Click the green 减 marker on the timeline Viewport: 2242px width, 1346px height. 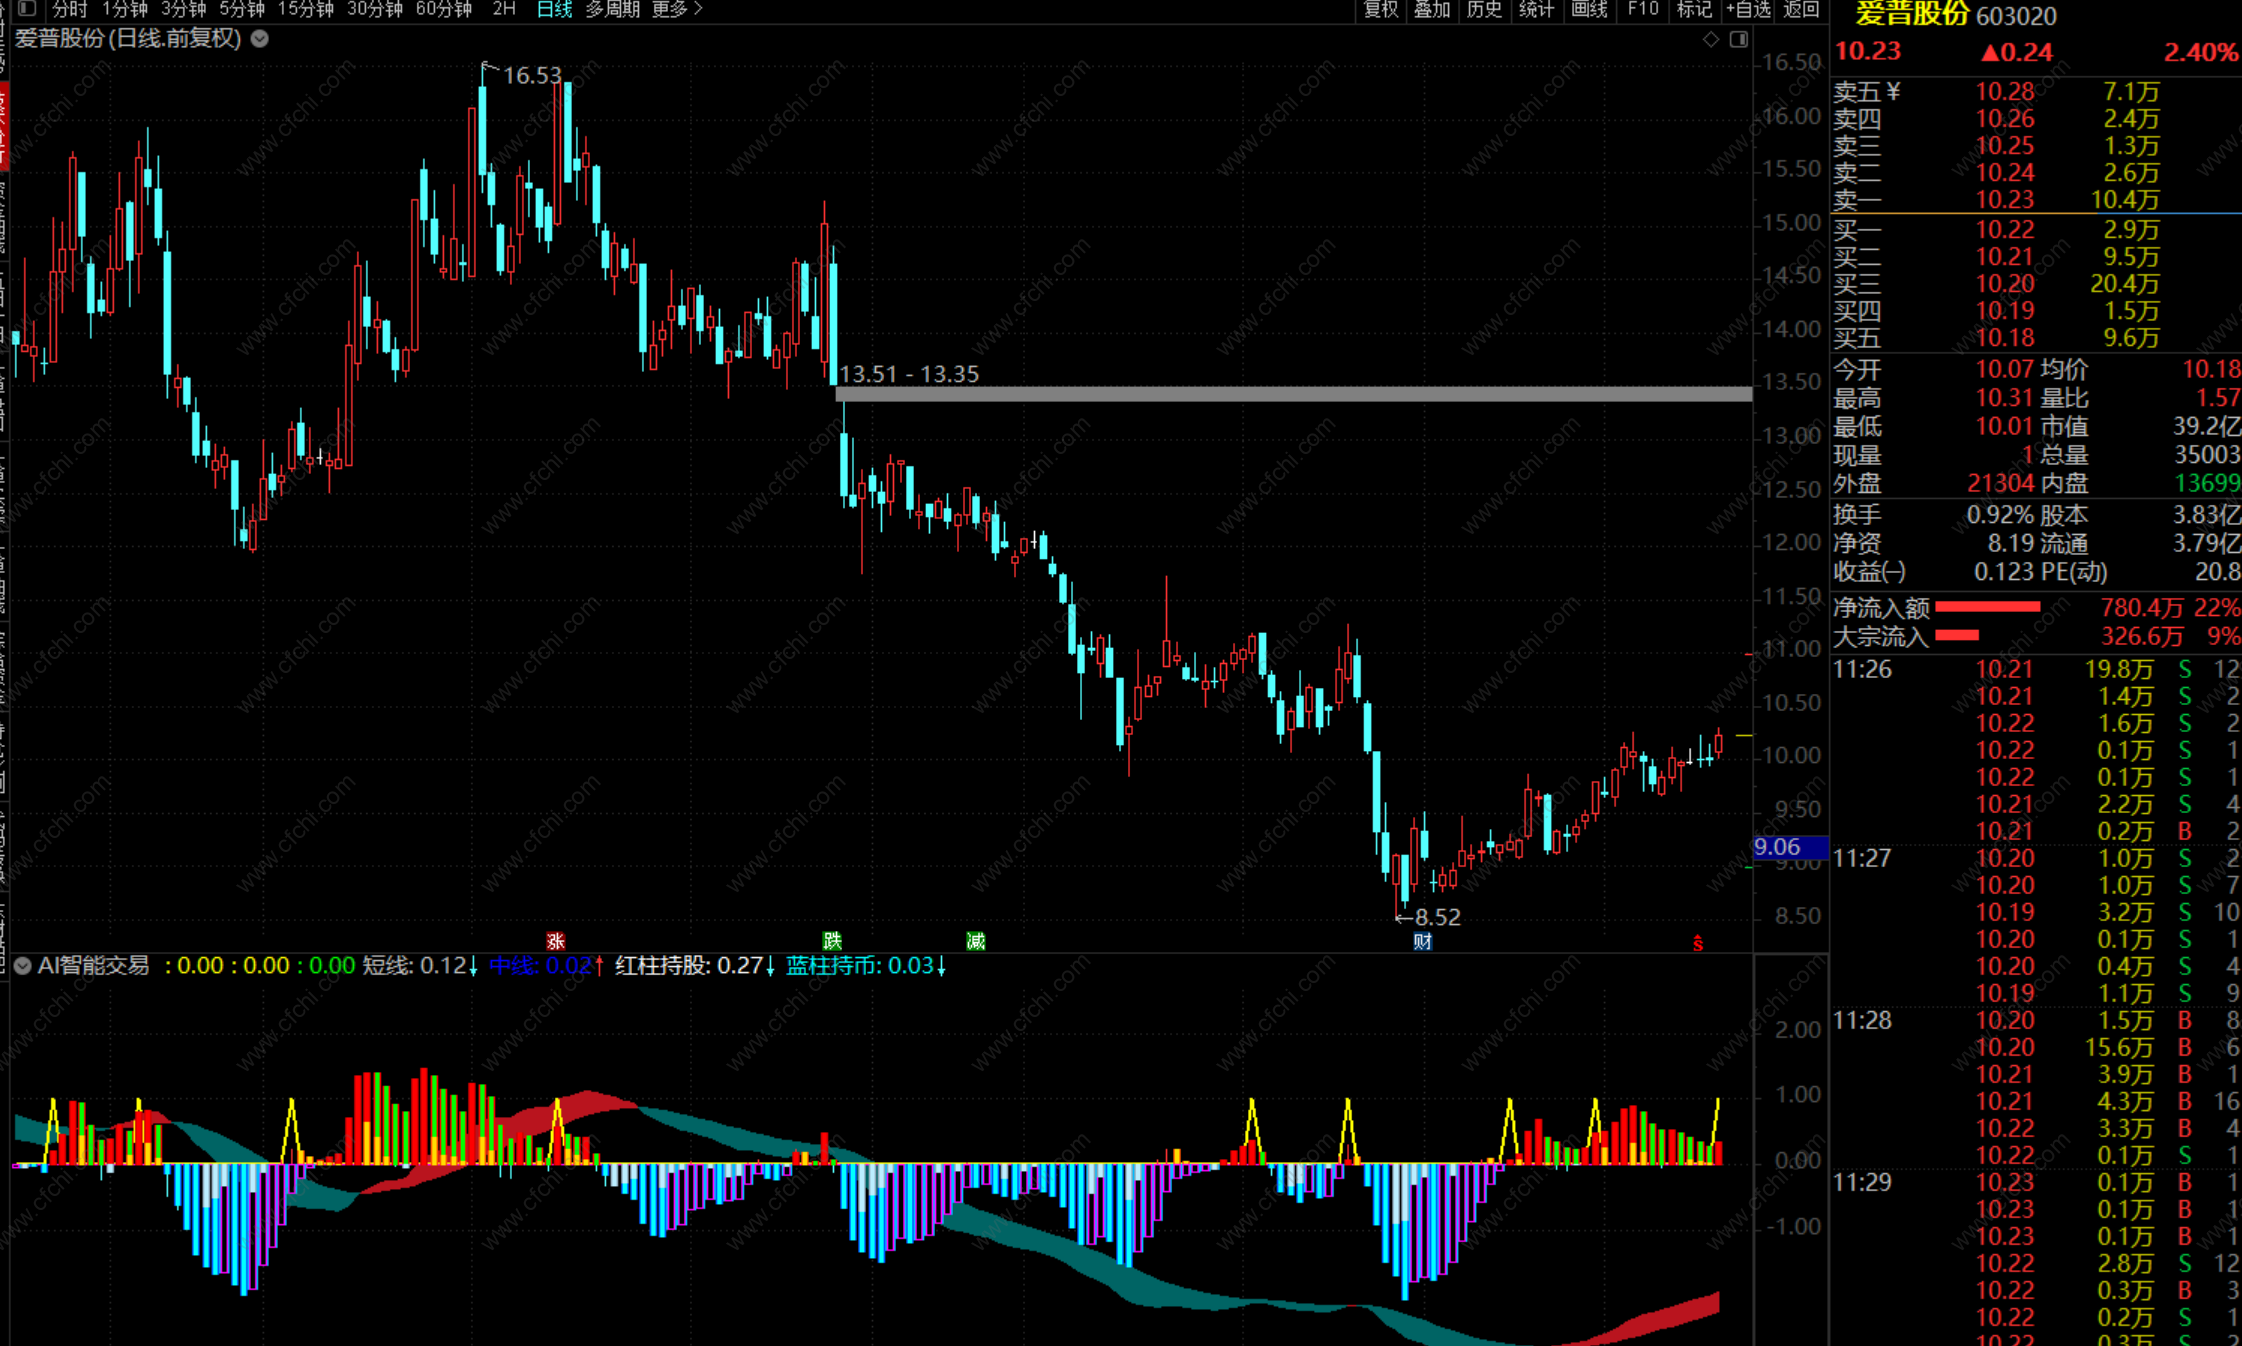coord(976,941)
